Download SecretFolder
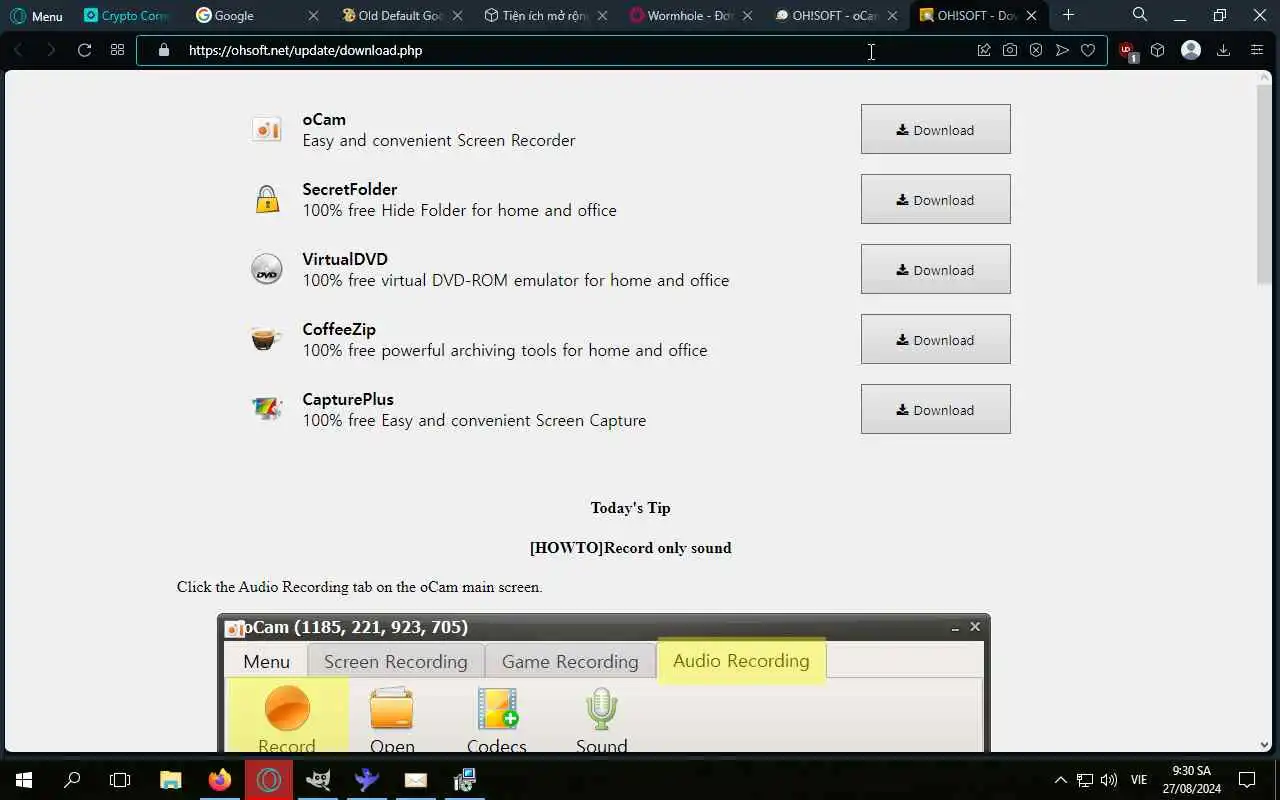The height and width of the screenshot is (800, 1280). (x=936, y=199)
